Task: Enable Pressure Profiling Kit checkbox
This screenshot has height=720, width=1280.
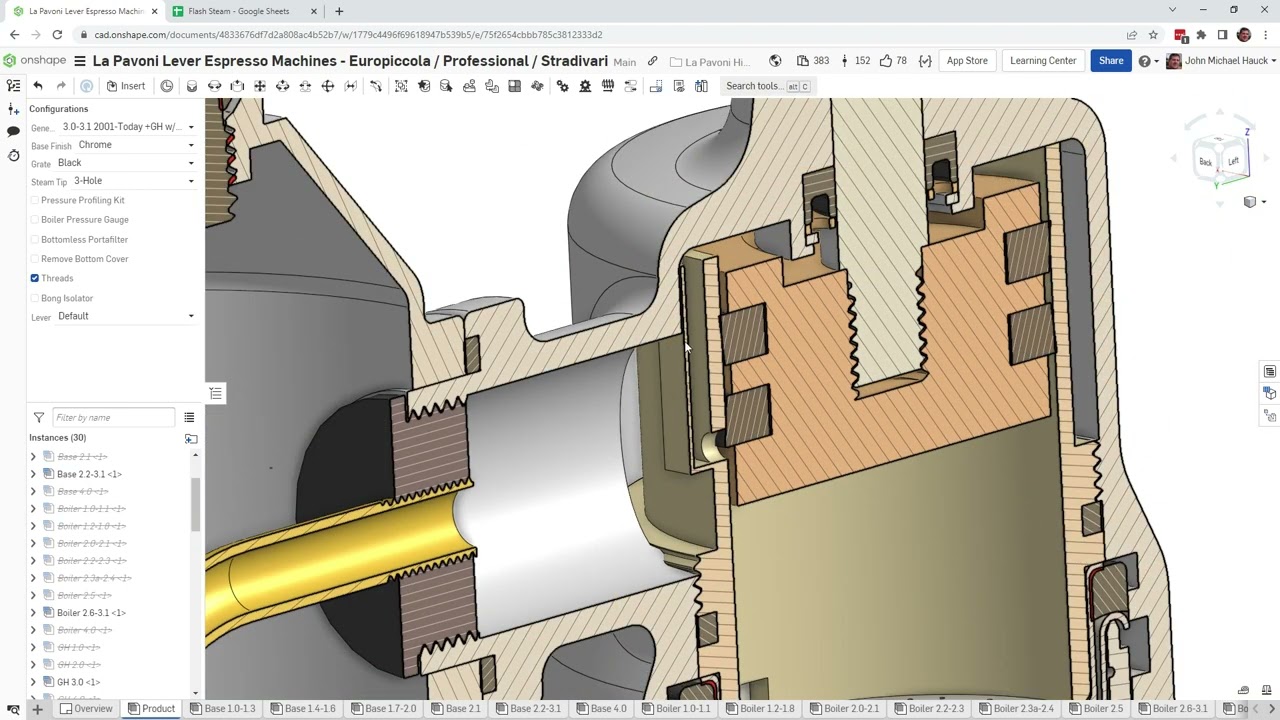Action: [35, 200]
